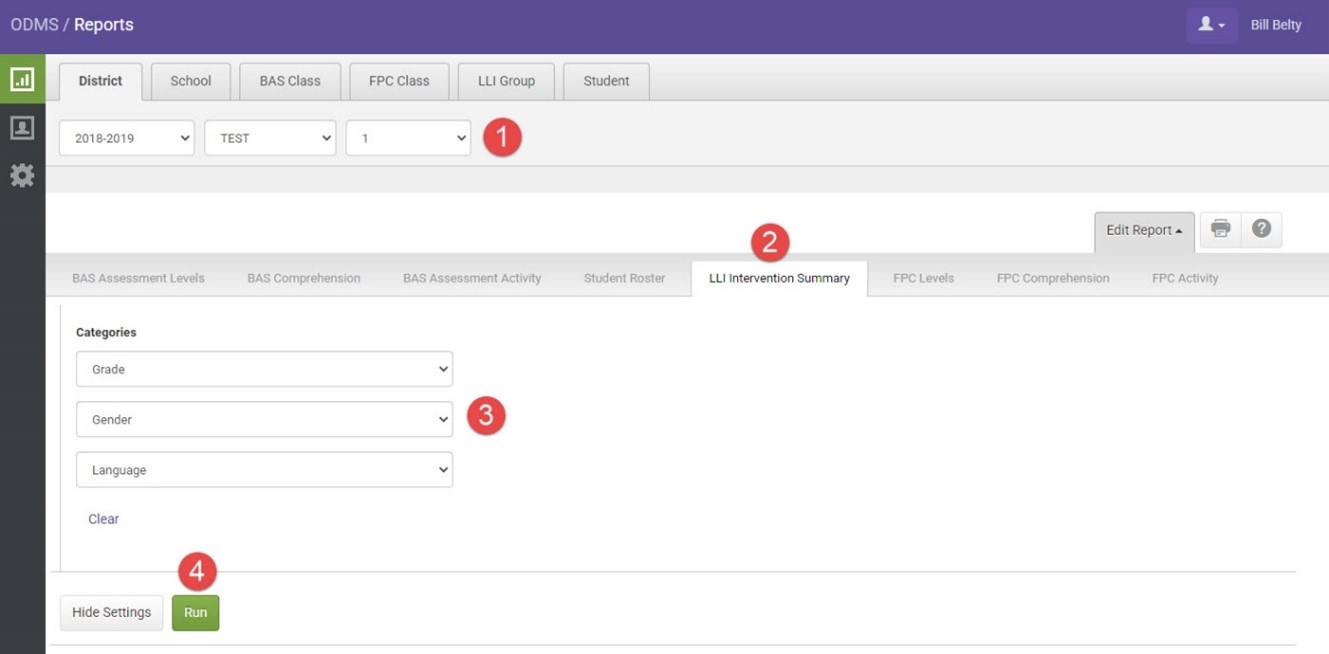The image size is (1329, 654).
Task: Expand the Language category dropdown
Action: [264, 470]
